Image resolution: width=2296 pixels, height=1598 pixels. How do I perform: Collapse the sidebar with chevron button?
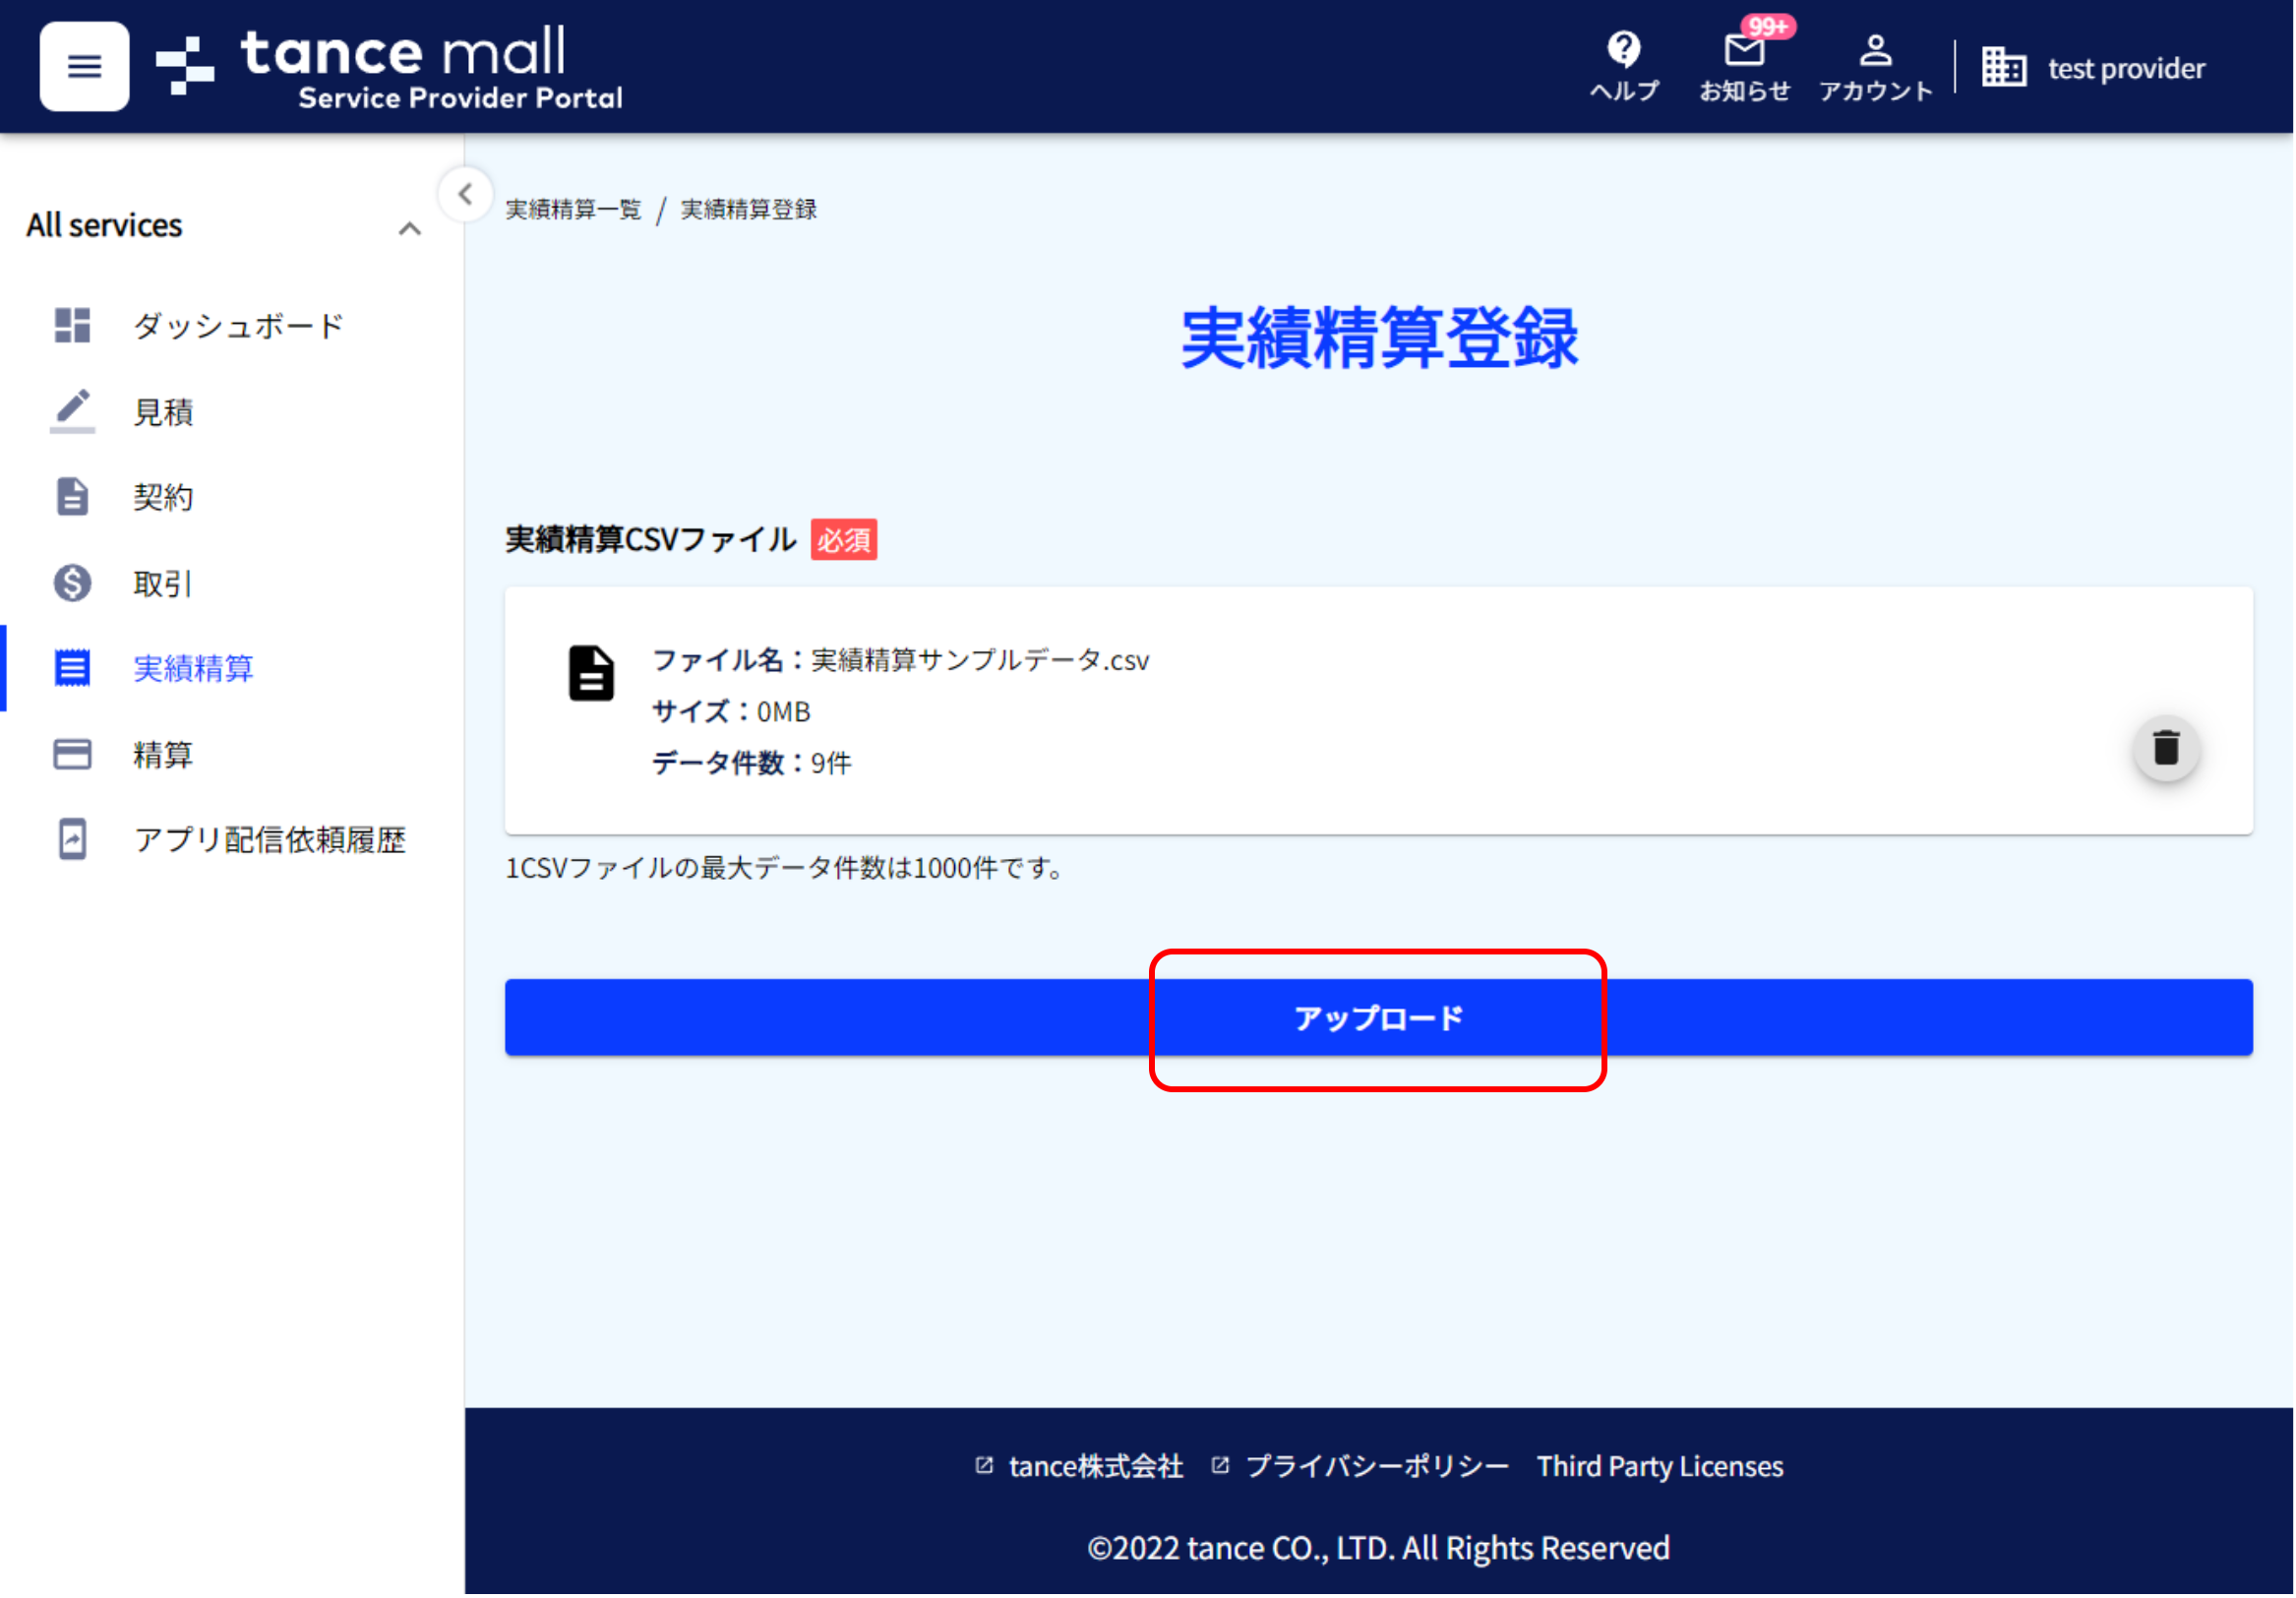(465, 194)
